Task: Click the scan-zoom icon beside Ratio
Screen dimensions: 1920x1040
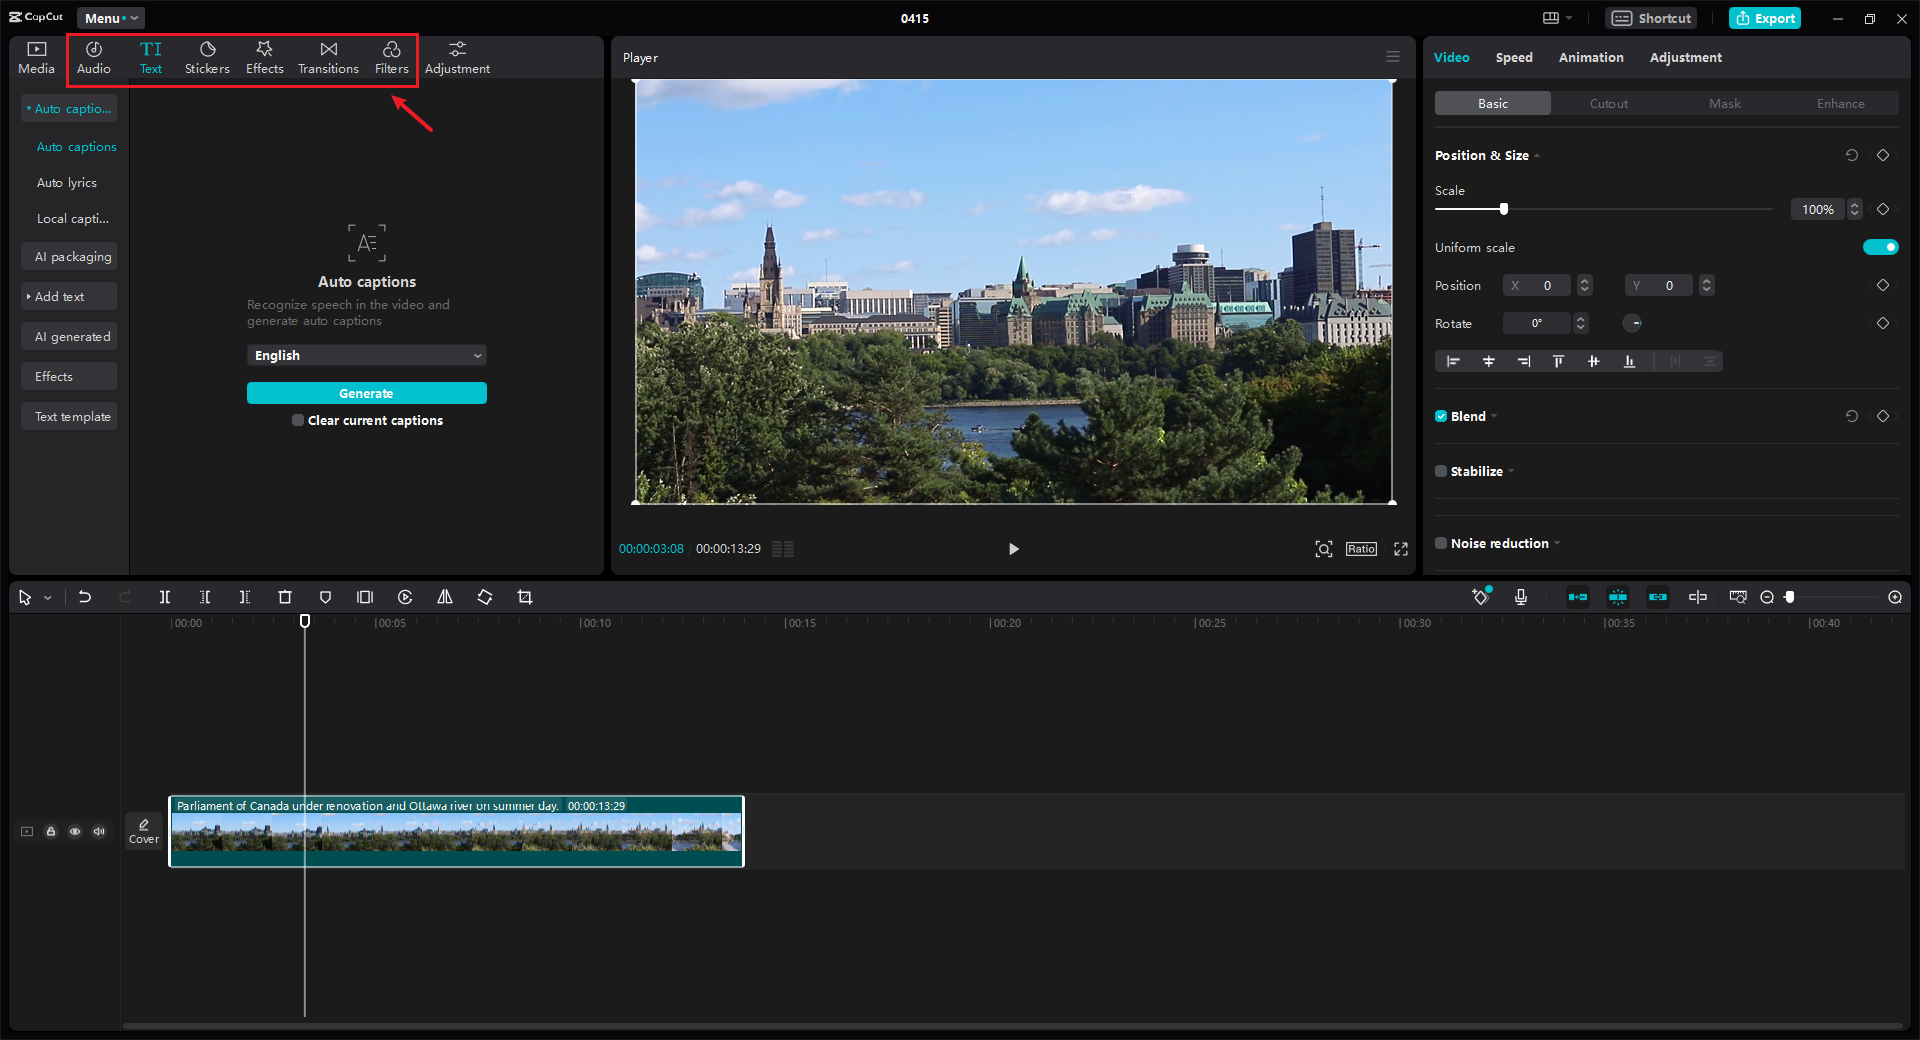Action: [x=1324, y=549]
